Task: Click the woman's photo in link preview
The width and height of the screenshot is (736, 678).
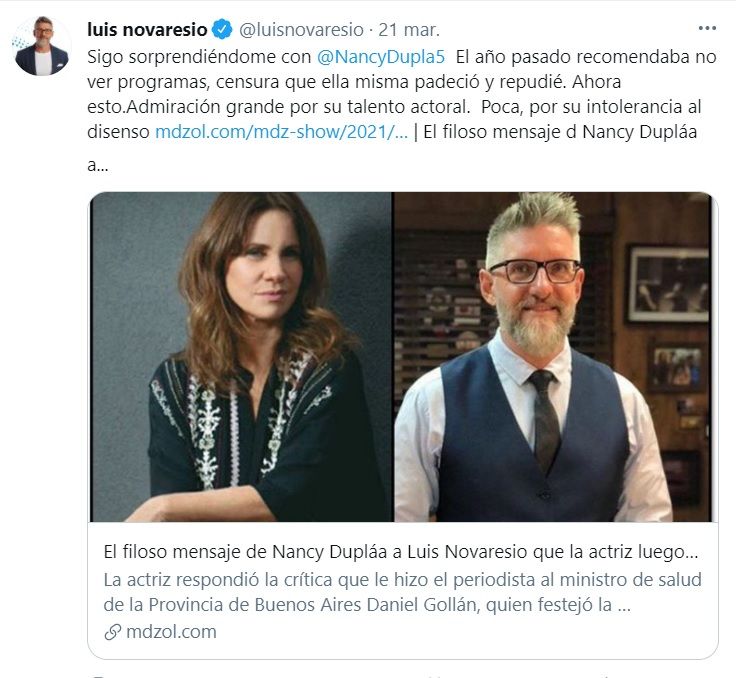Action: (x=241, y=357)
